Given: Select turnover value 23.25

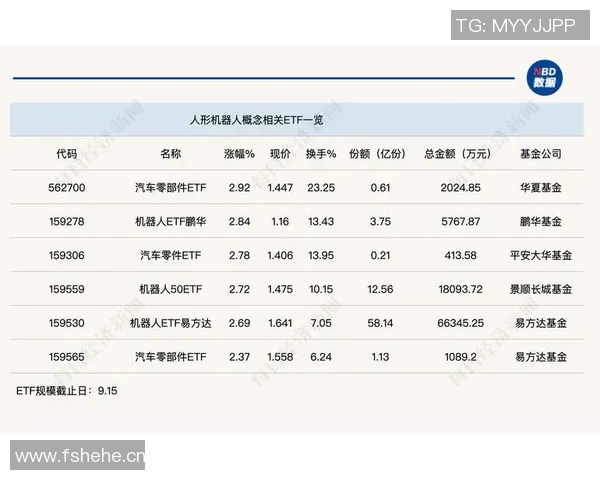Looking at the screenshot, I should [321, 188].
